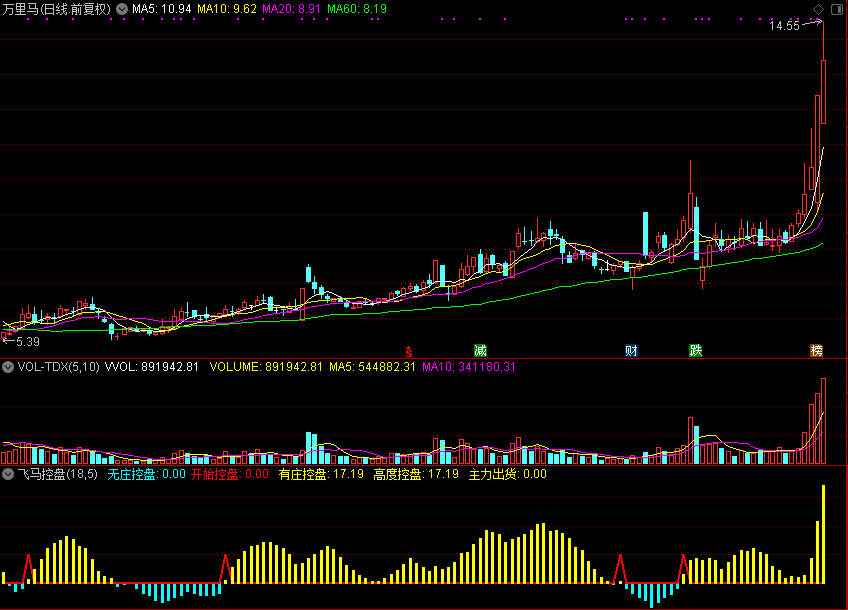Click the VVOL: 891942.81 value

151,367
